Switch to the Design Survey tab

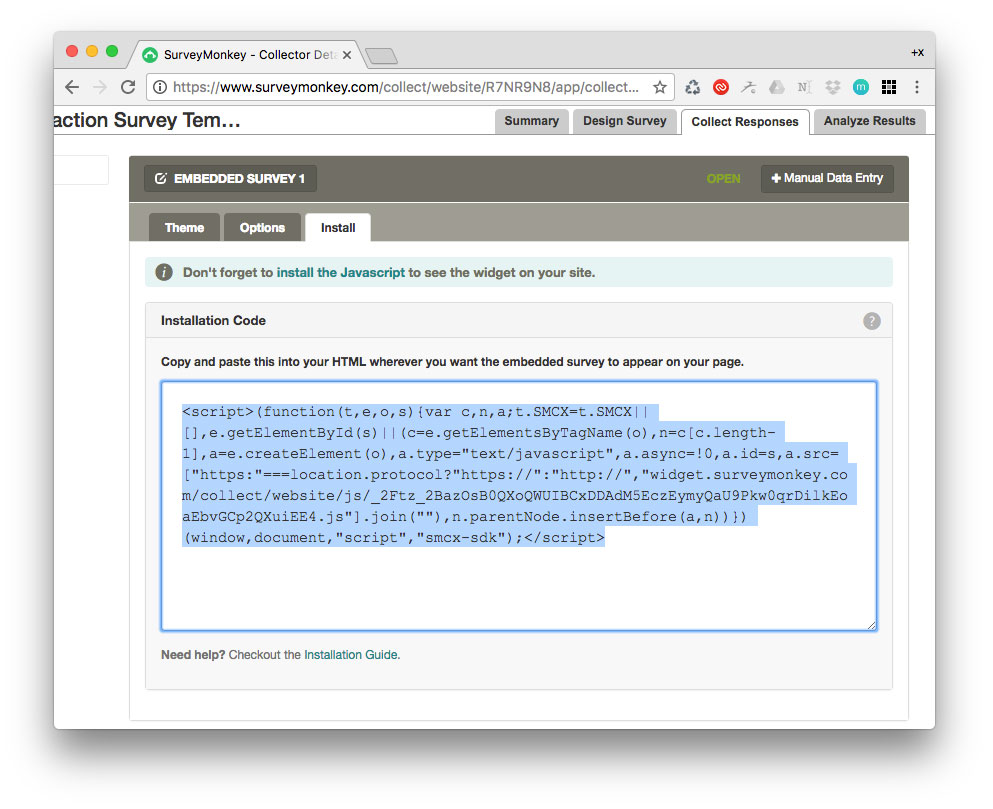click(624, 121)
